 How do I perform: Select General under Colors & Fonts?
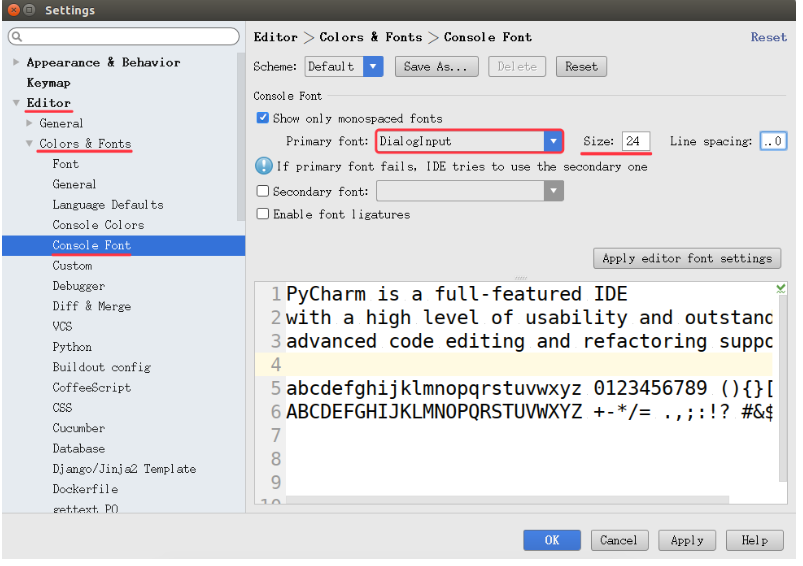pyautogui.click(x=74, y=184)
